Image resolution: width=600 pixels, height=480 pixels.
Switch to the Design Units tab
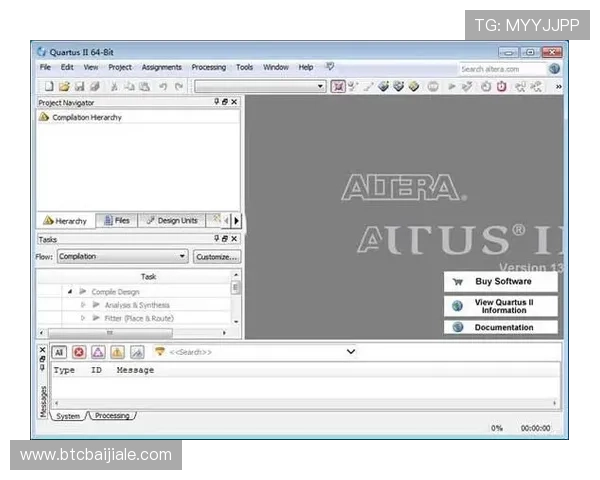(172, 220)
